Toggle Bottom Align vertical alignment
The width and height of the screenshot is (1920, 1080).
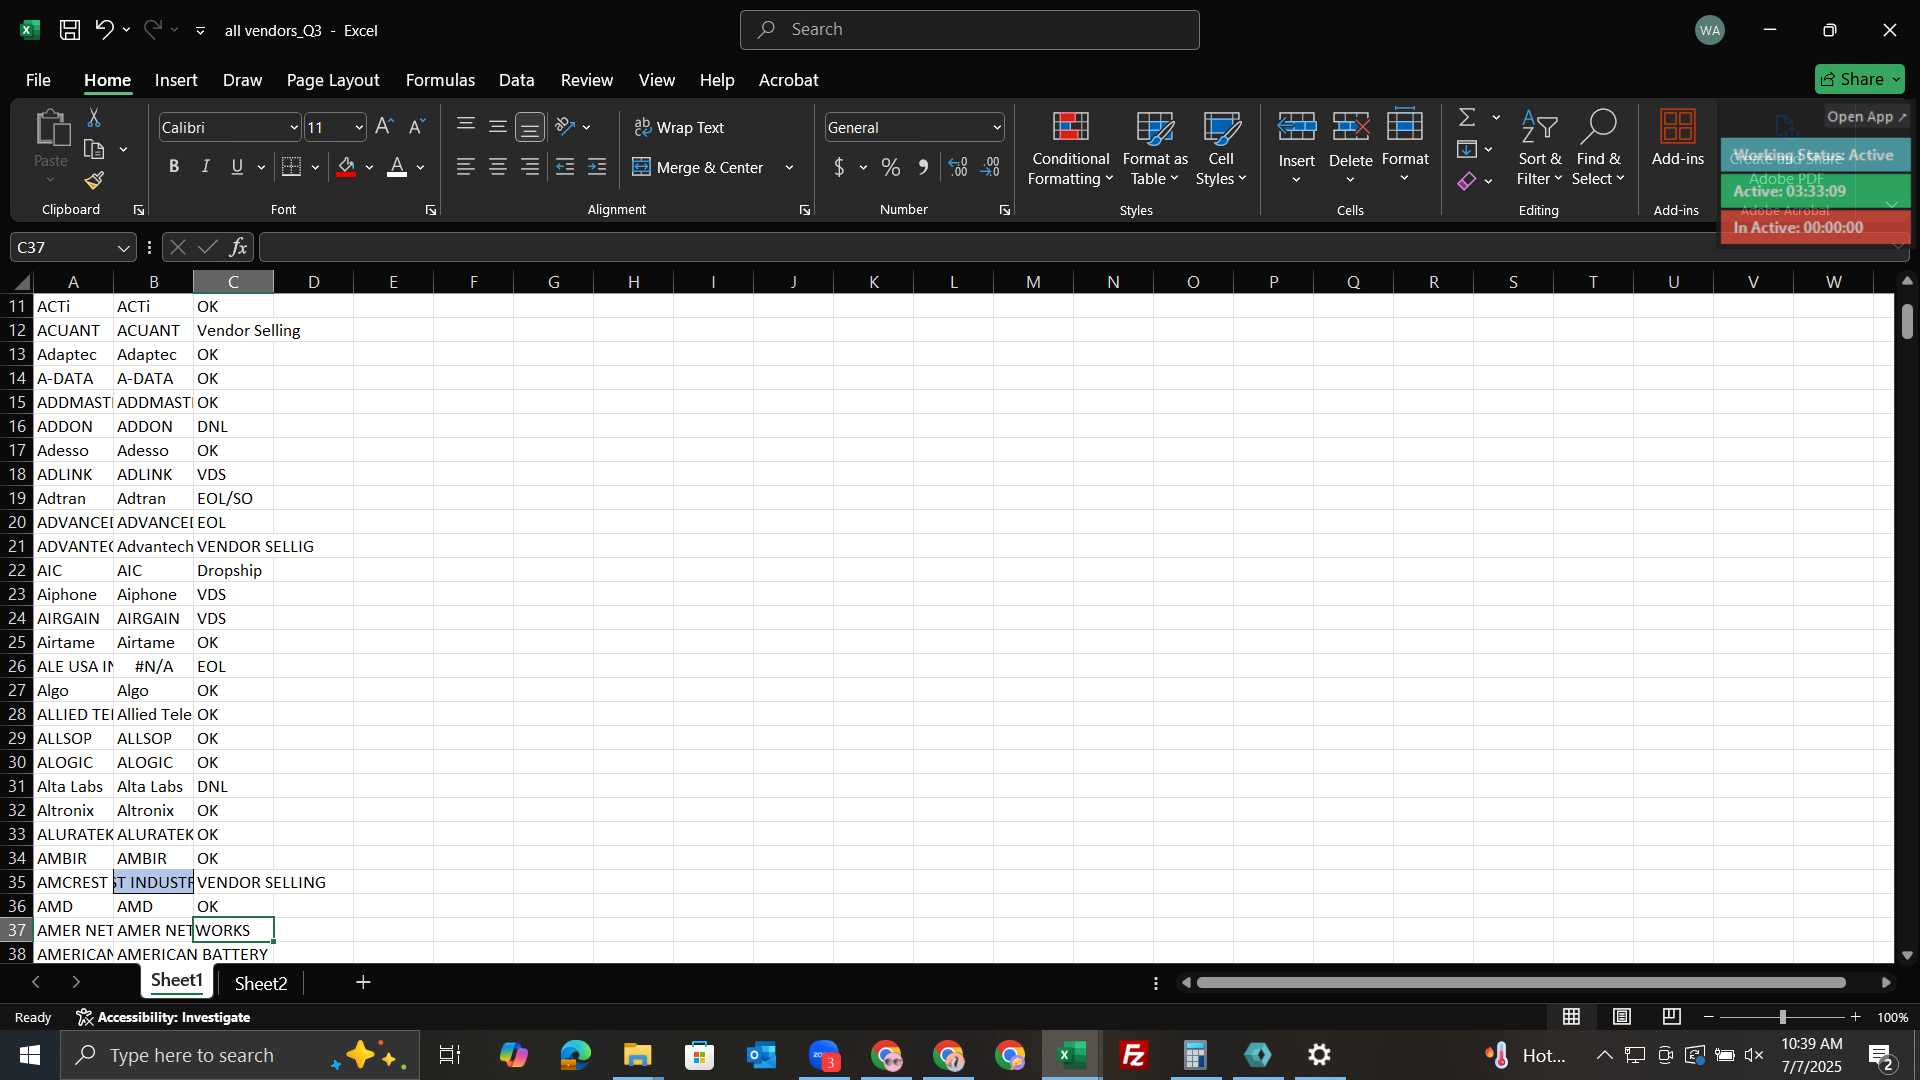click(x=530, y=127)
